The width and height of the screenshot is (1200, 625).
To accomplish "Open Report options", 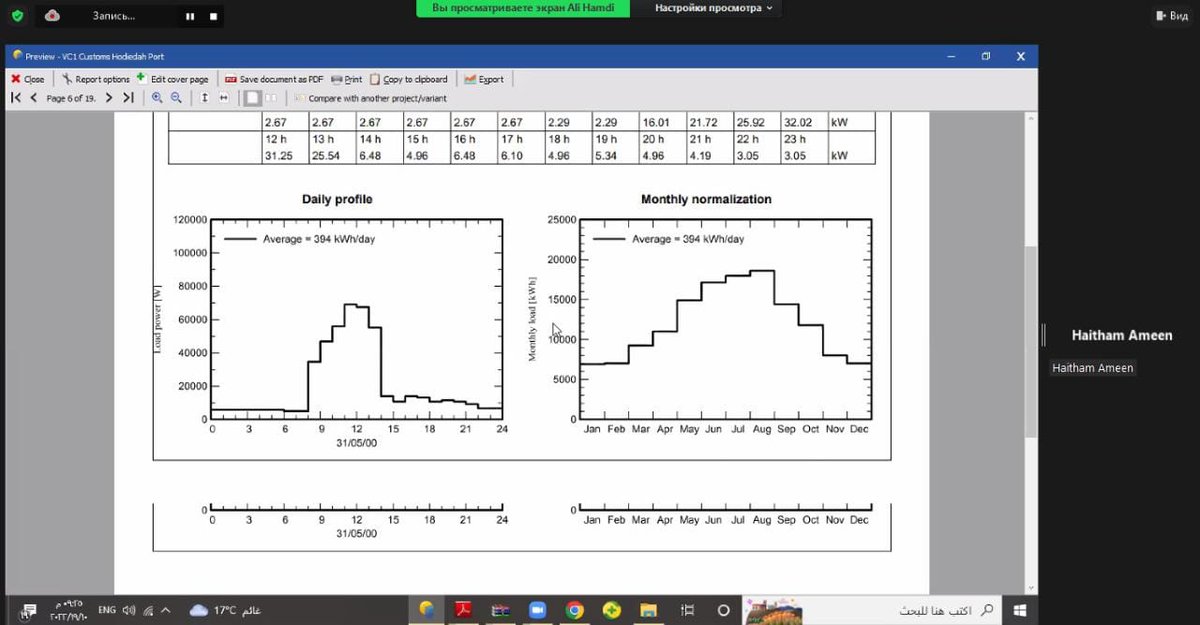I will [x=96, y=79].
